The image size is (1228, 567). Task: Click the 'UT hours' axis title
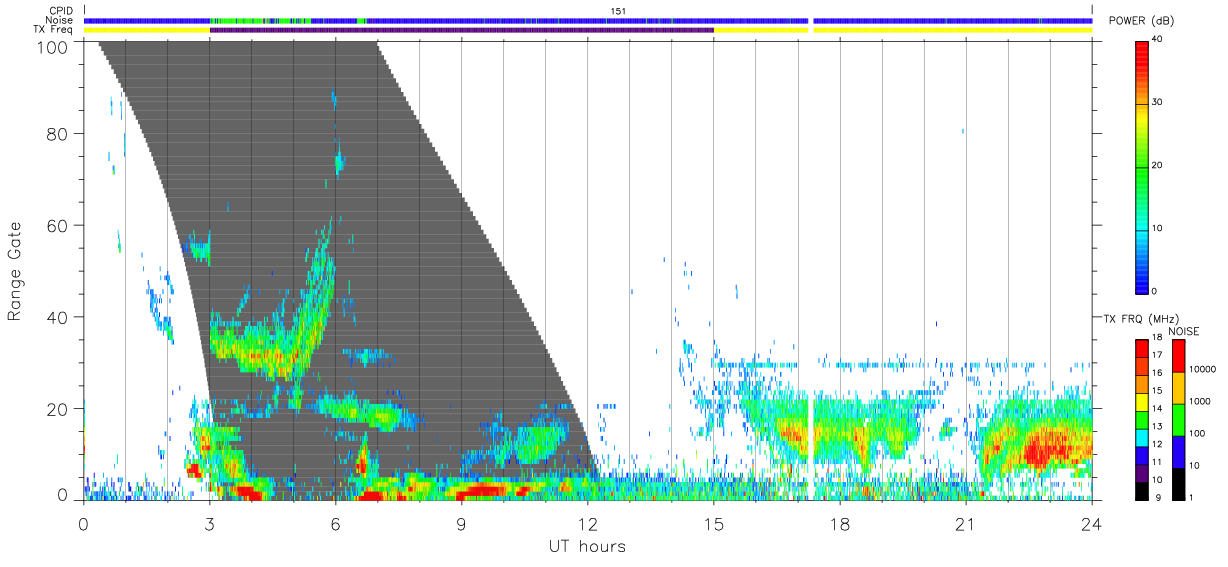coord(587,546)
